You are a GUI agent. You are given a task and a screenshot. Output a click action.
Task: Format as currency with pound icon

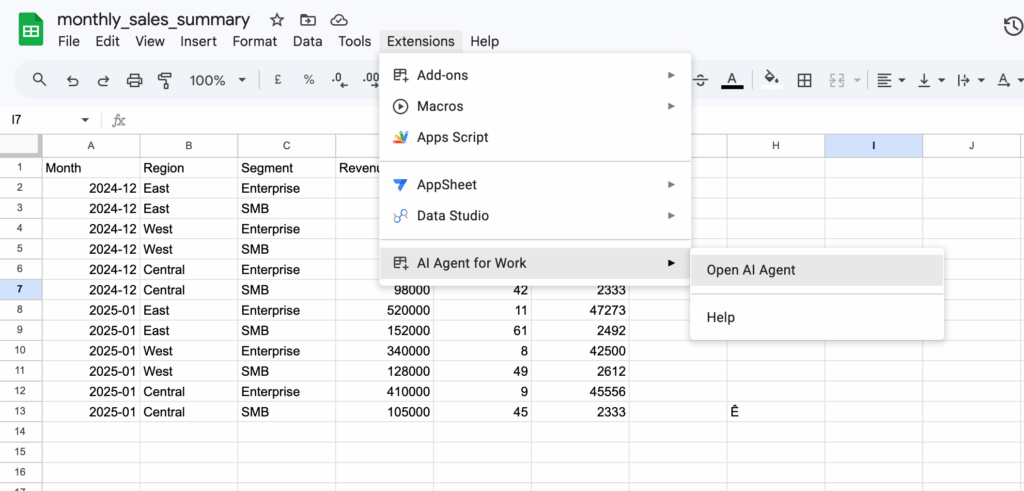[278, 80]
